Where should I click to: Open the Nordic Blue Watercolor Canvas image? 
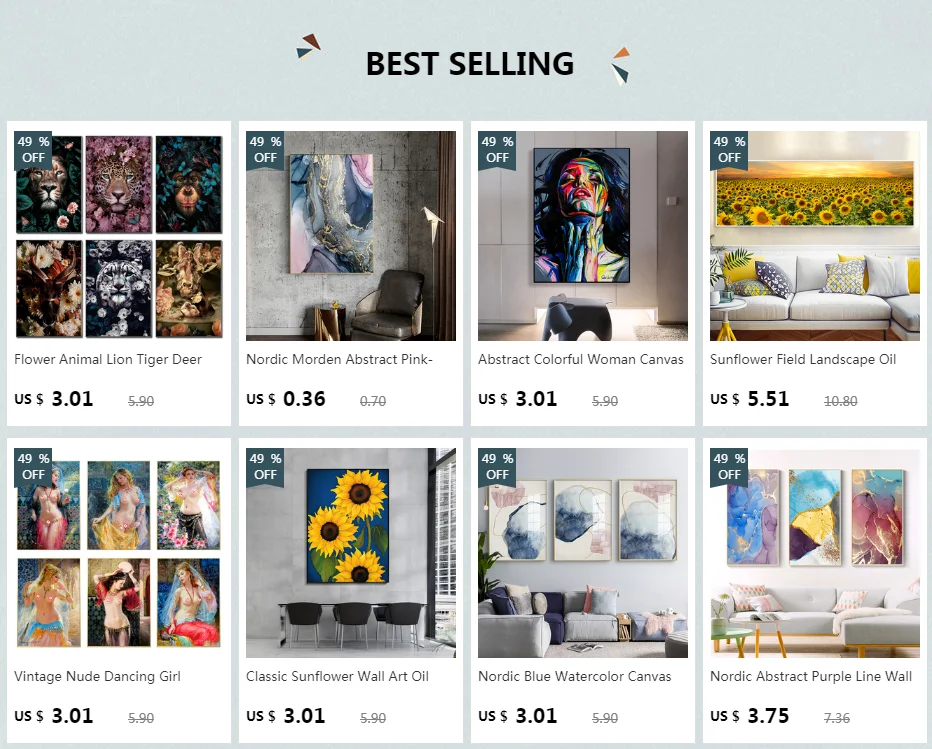pos(582,553)
